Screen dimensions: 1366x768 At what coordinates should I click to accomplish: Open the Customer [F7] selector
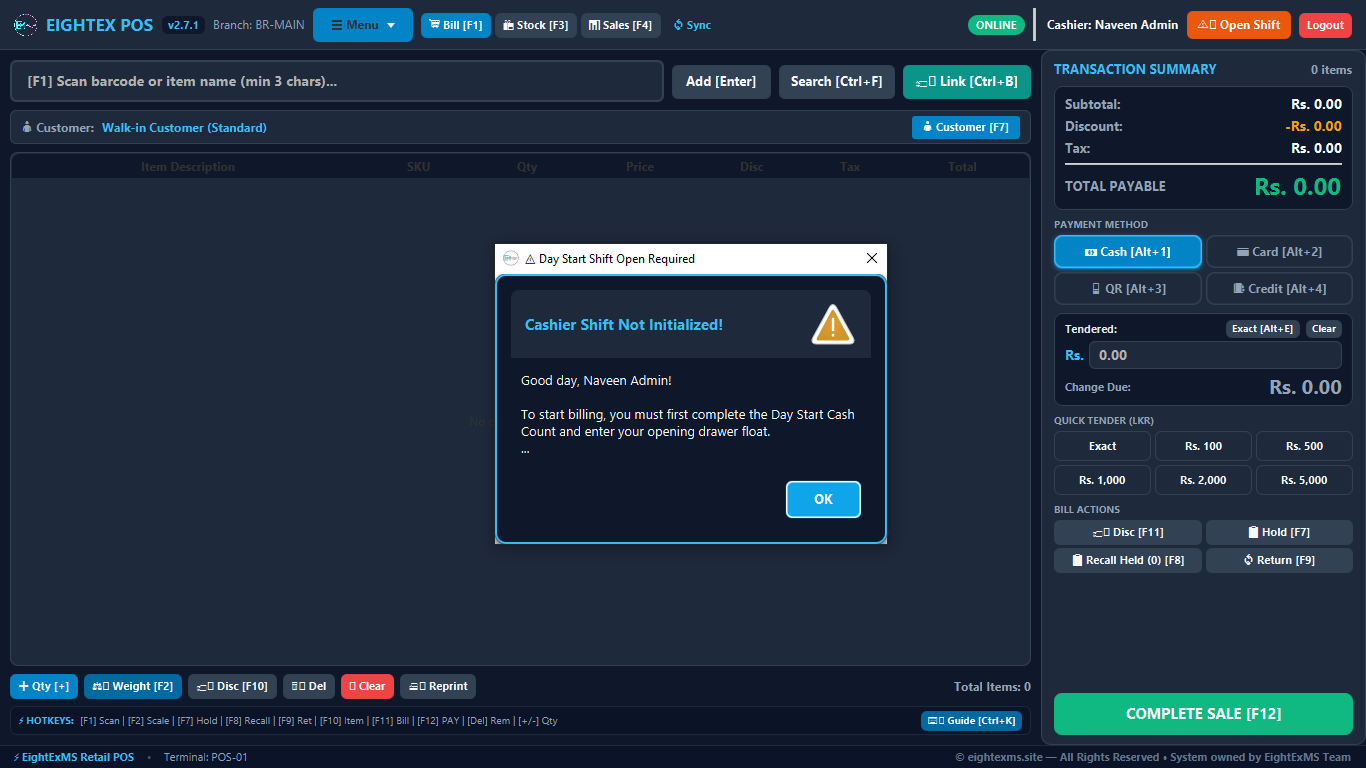tap(966, 127)
